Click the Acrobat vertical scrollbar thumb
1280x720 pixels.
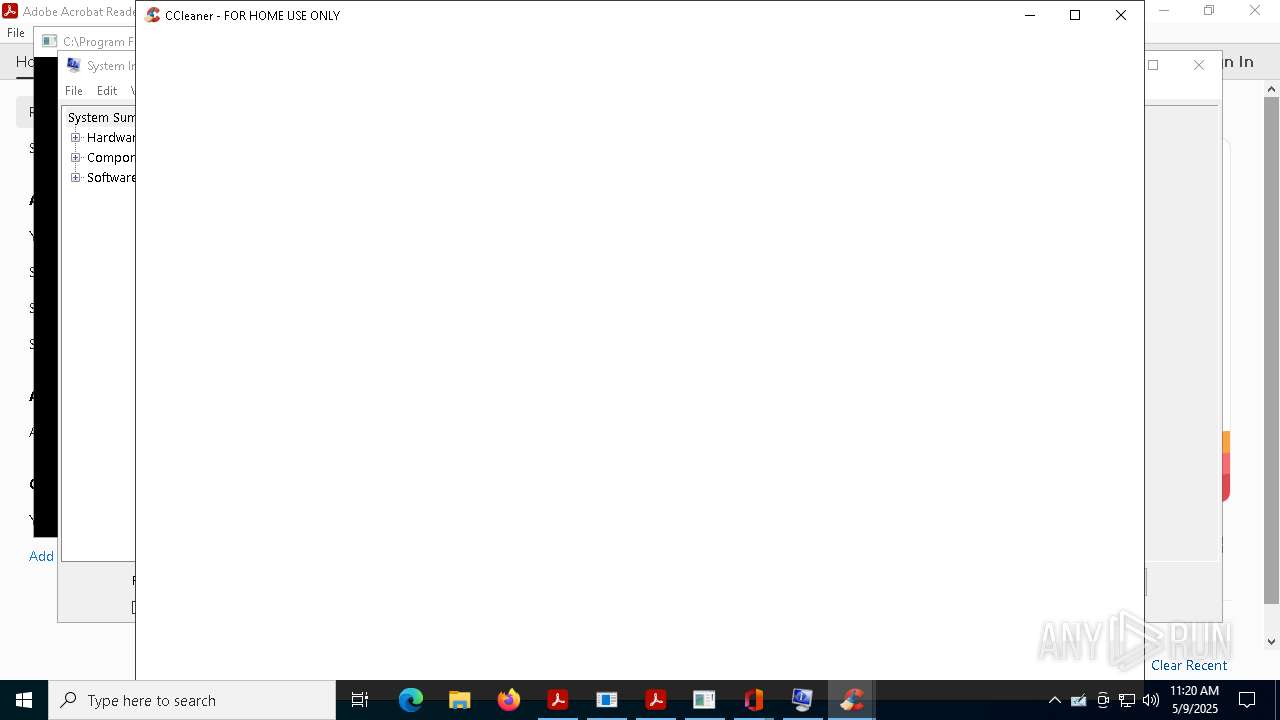(1271, 350)
